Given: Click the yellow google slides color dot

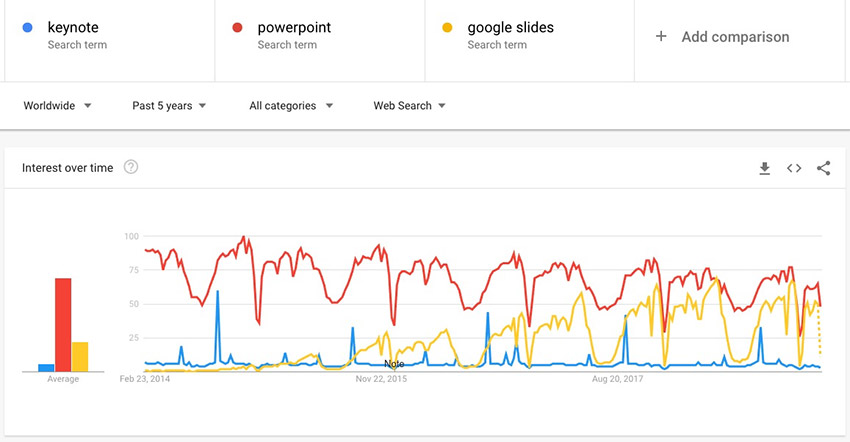Looking at the screenshot, I should coord(447,28).
